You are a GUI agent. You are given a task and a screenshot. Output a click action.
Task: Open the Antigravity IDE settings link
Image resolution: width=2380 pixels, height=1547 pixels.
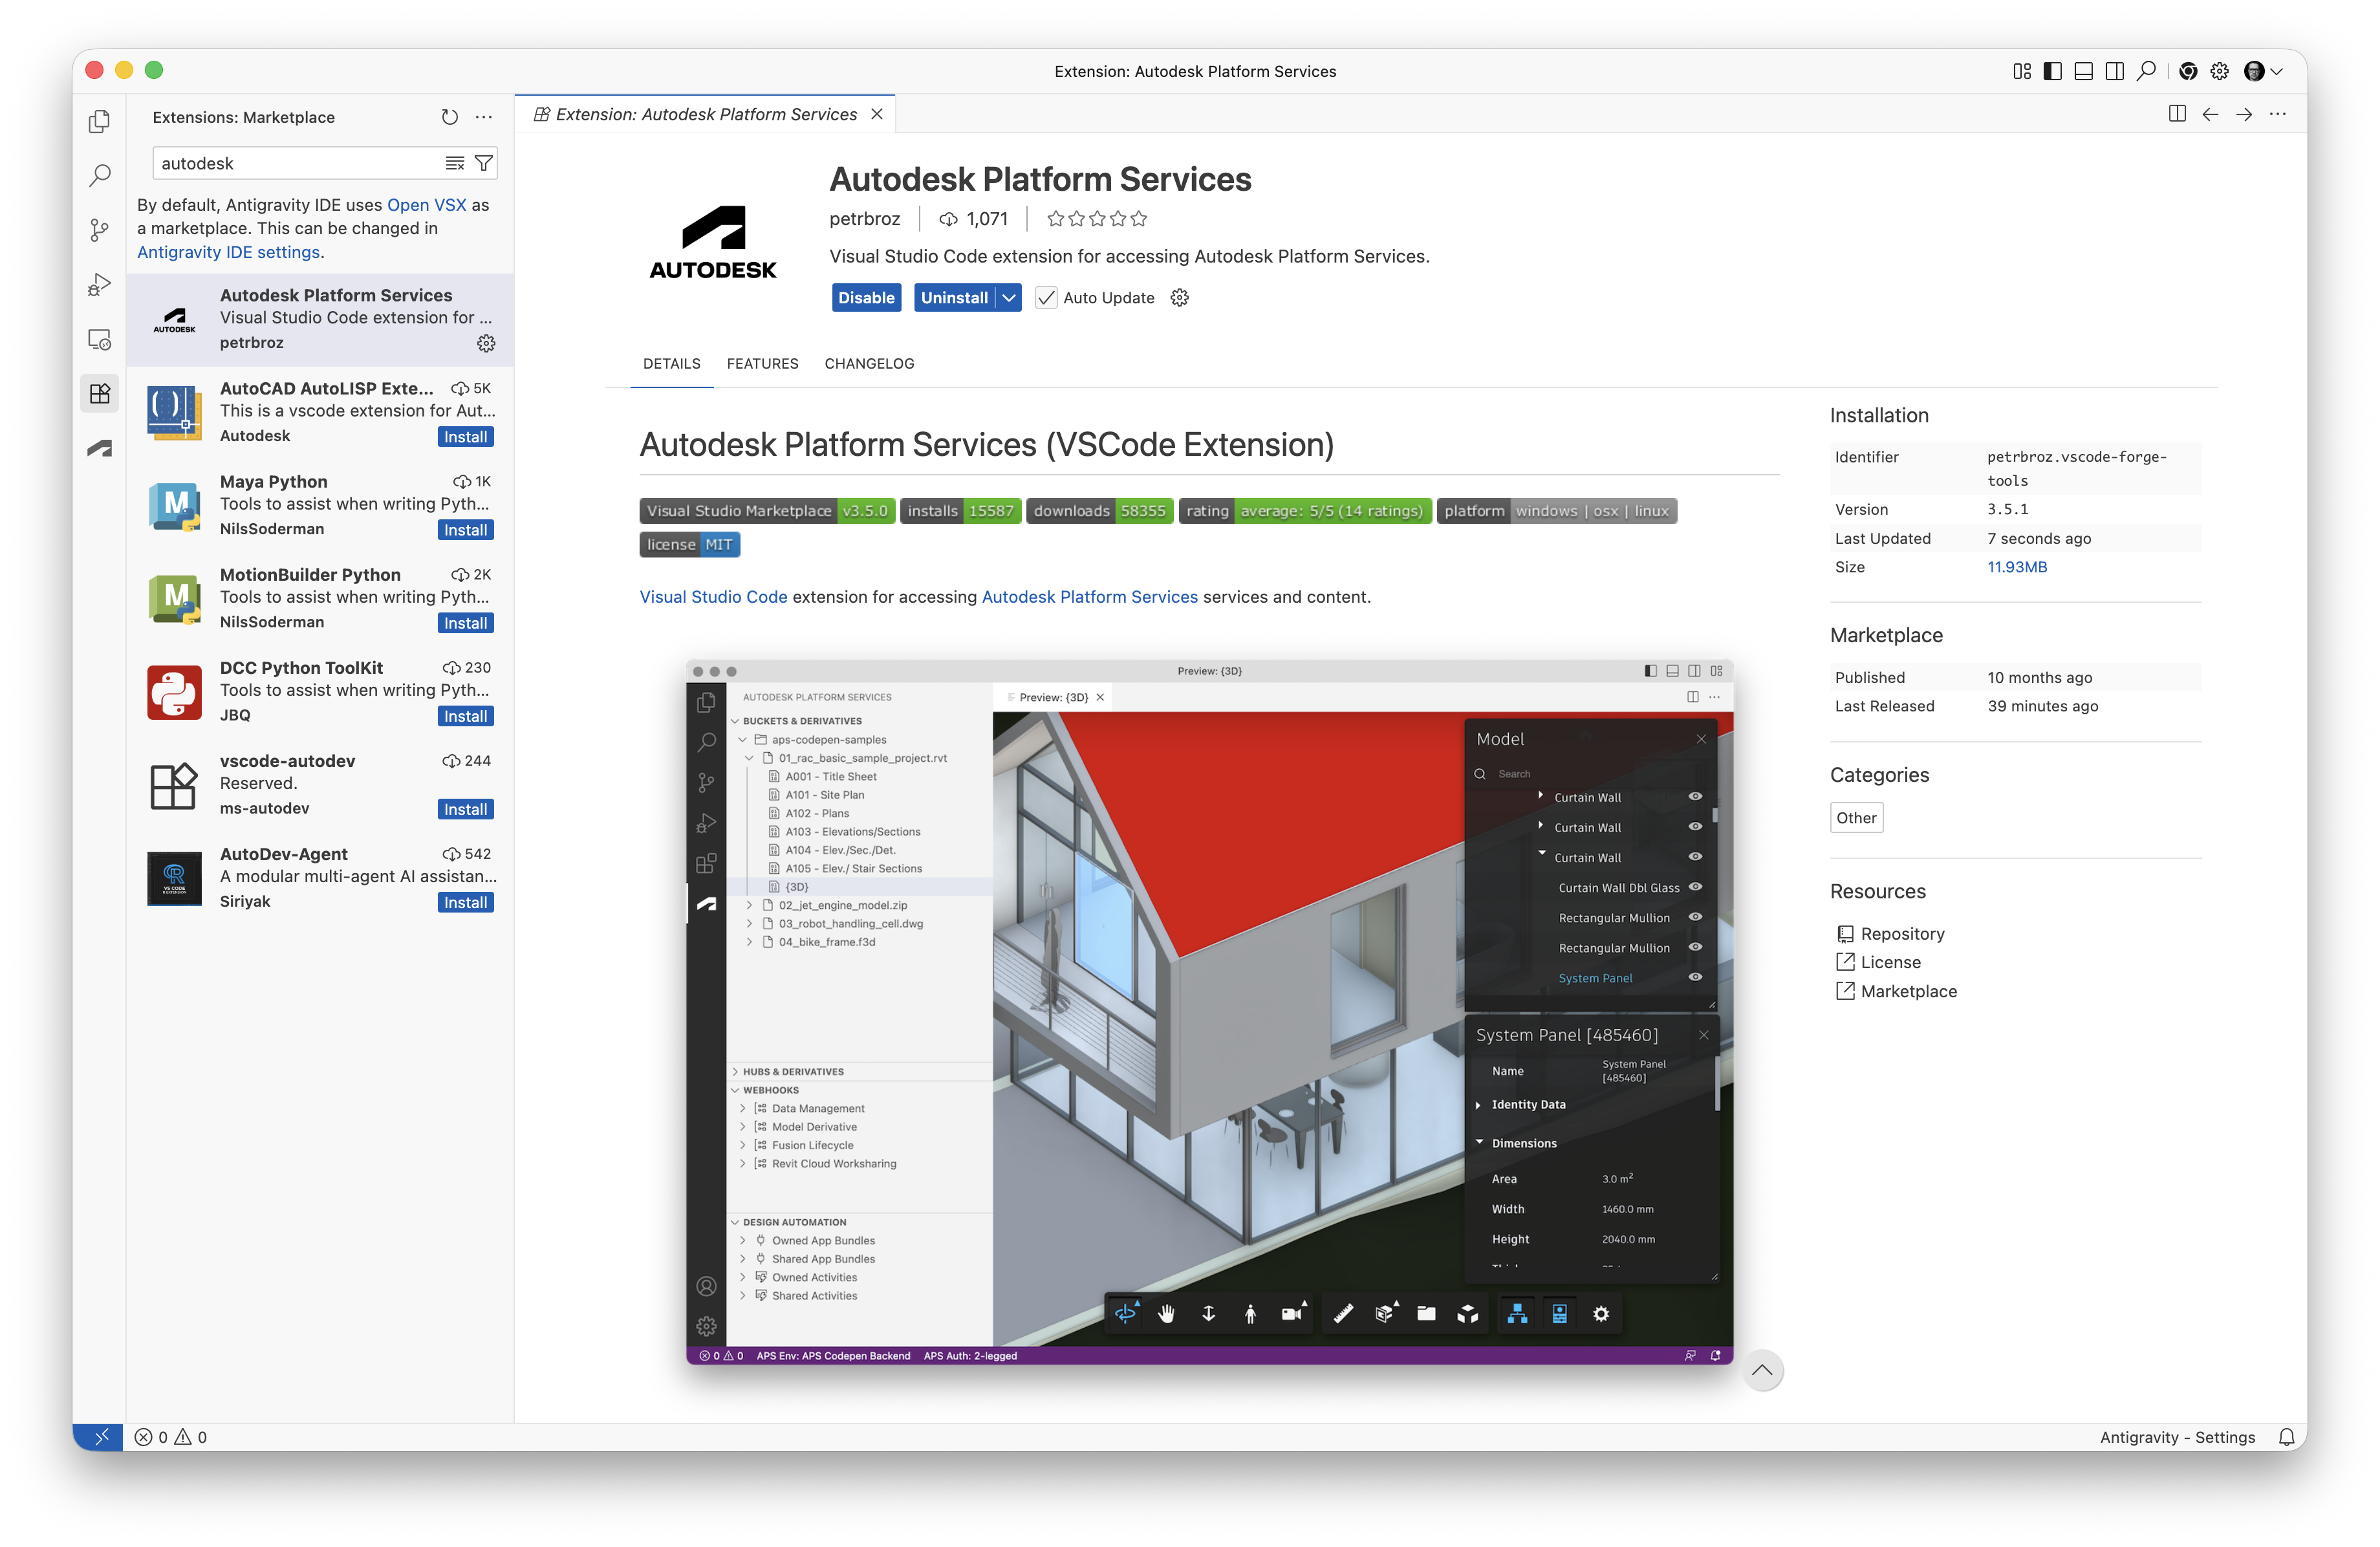pyautogui.click(x=229, y=252)
